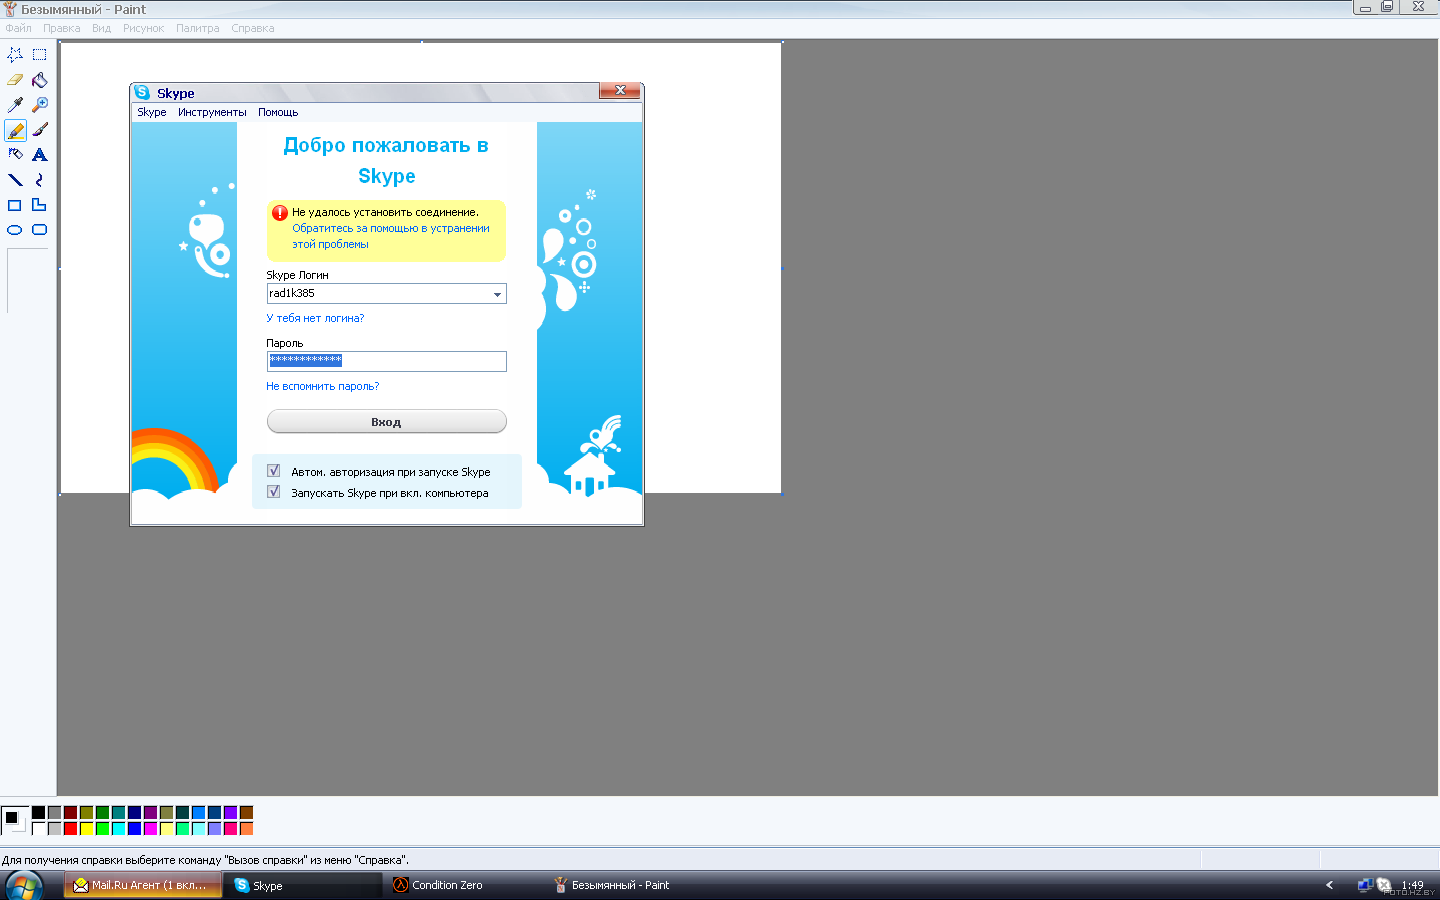Open the Вид menu in Paint

tap(102, 28)
